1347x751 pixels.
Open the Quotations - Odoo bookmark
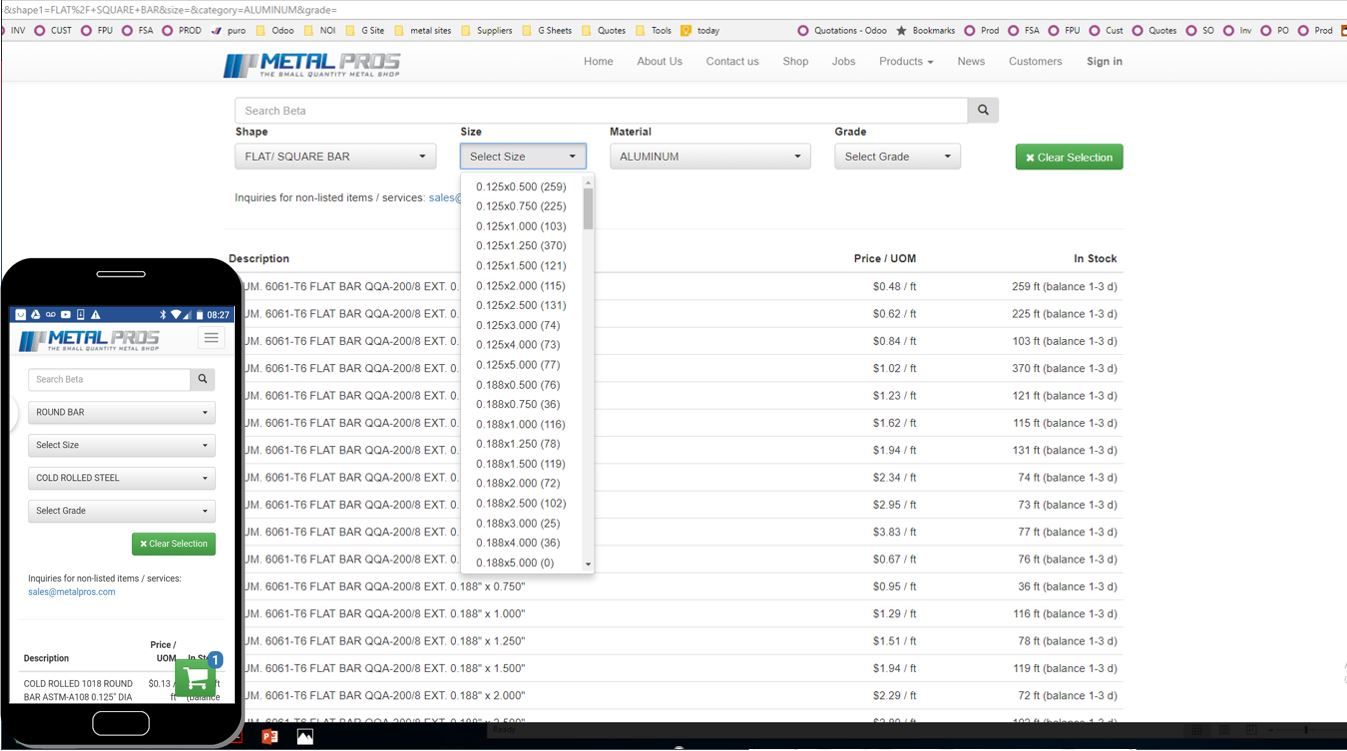[842, 30]
